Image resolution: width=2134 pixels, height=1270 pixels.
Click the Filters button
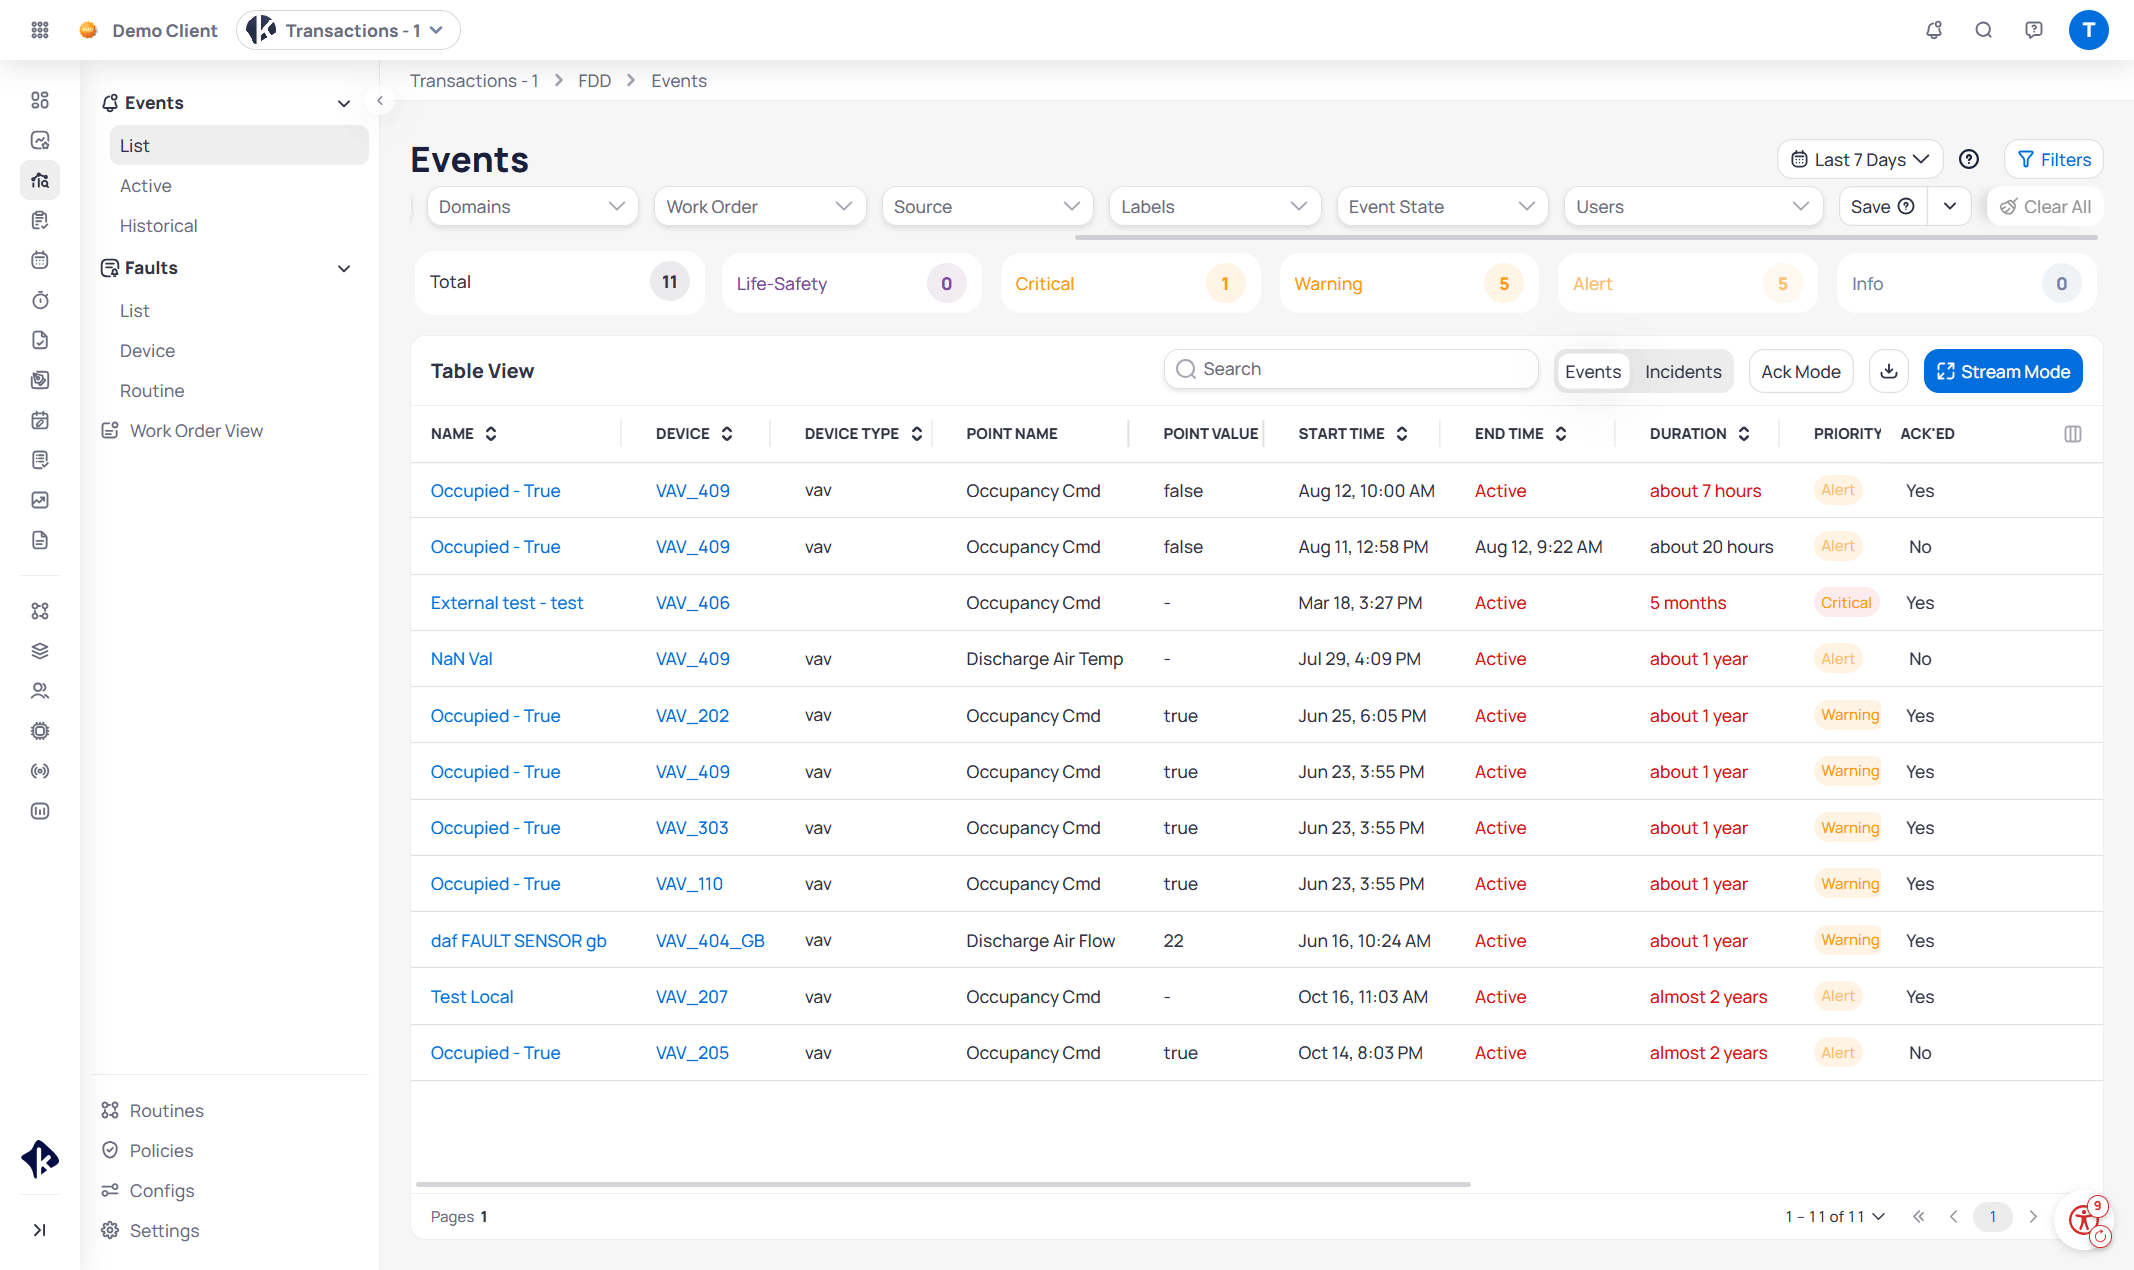(2054, 160)
